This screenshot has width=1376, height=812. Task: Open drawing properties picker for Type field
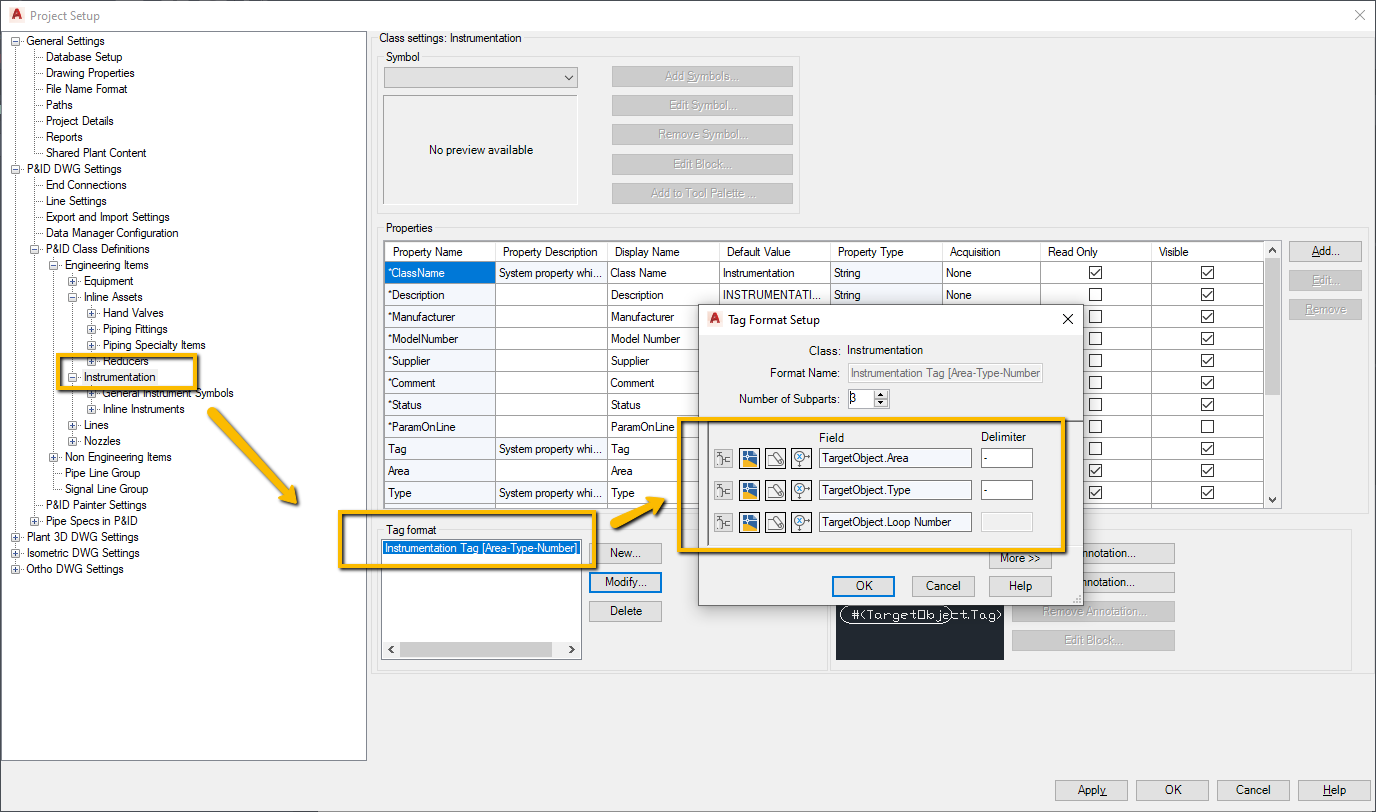coord(749,490)
